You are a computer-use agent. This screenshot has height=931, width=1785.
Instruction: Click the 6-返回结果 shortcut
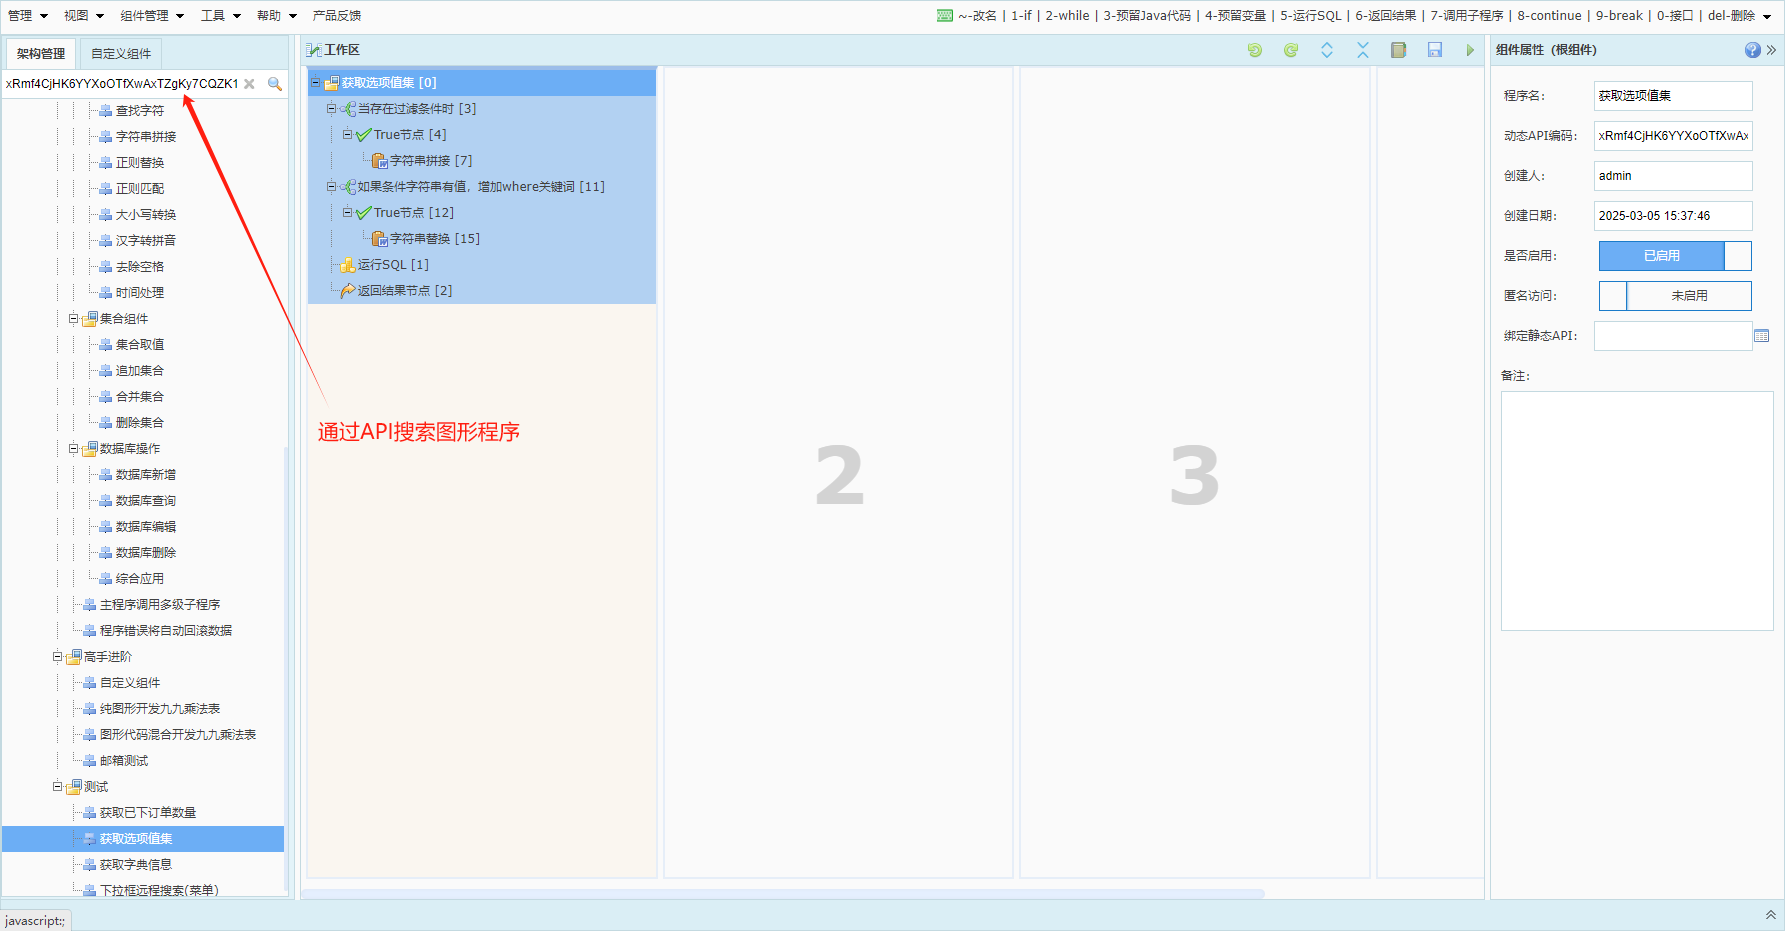[1386, 15]
